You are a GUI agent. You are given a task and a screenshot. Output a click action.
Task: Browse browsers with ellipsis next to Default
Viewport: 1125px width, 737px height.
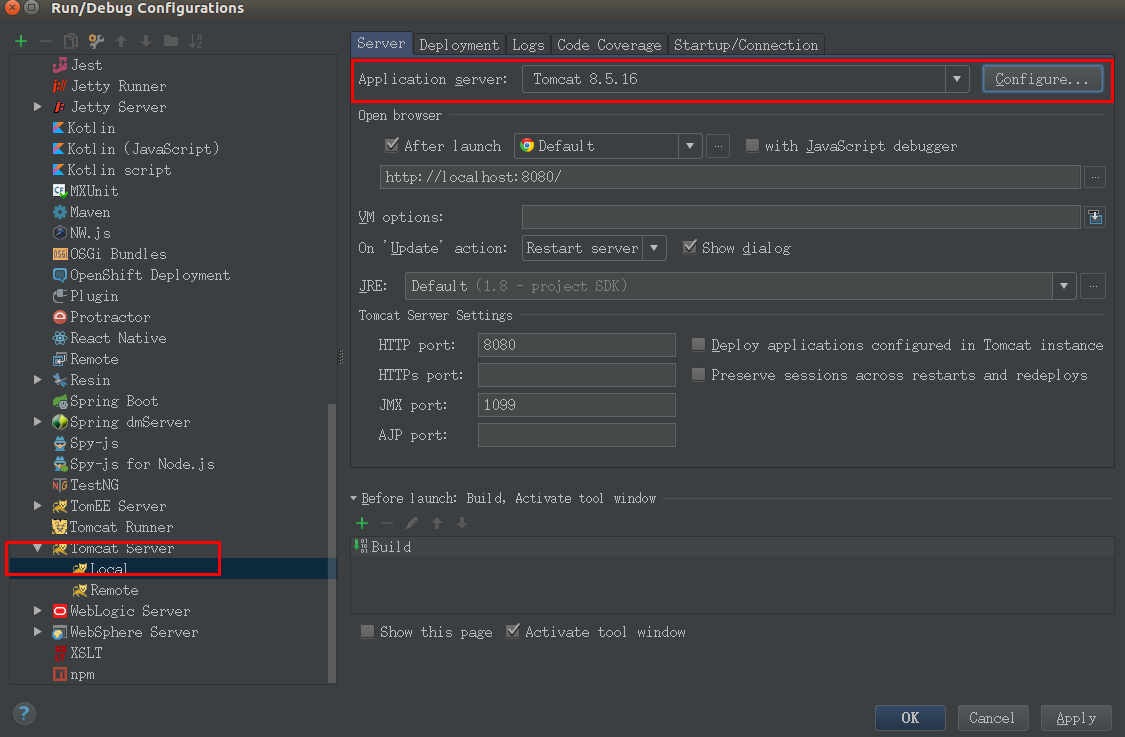click(718, 146)
